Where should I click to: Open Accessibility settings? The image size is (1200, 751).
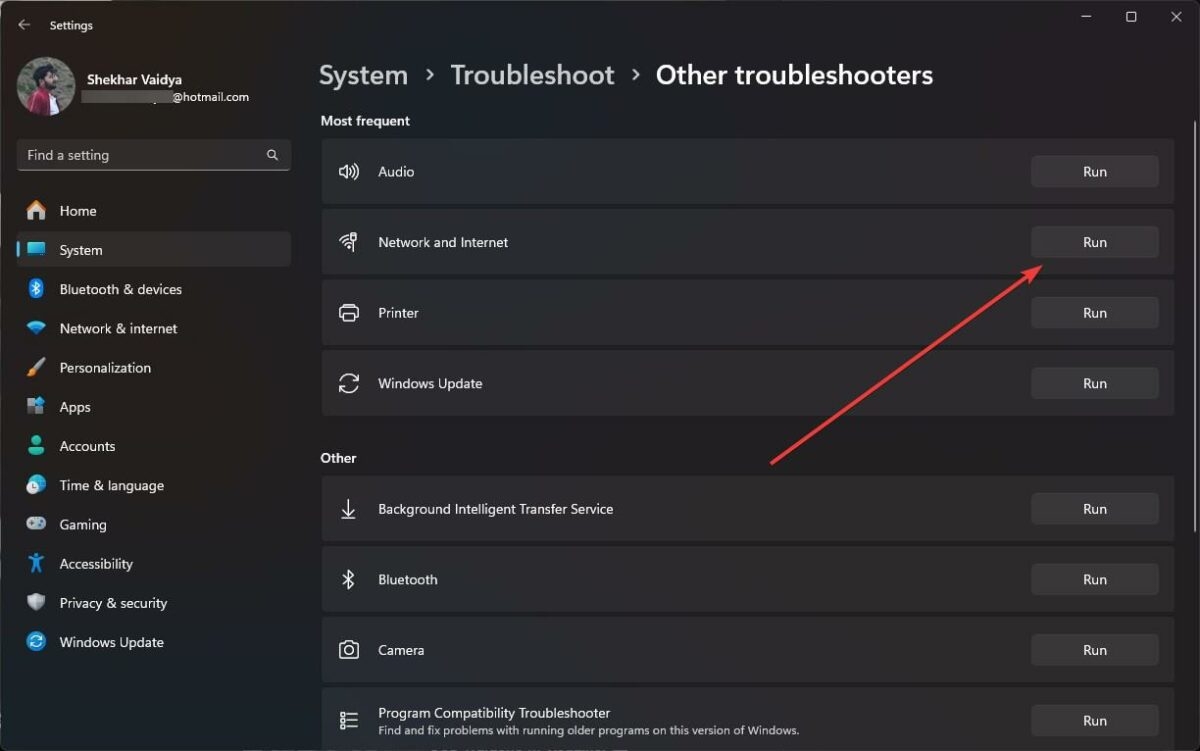pyautogui.click(x=95, y=564)
